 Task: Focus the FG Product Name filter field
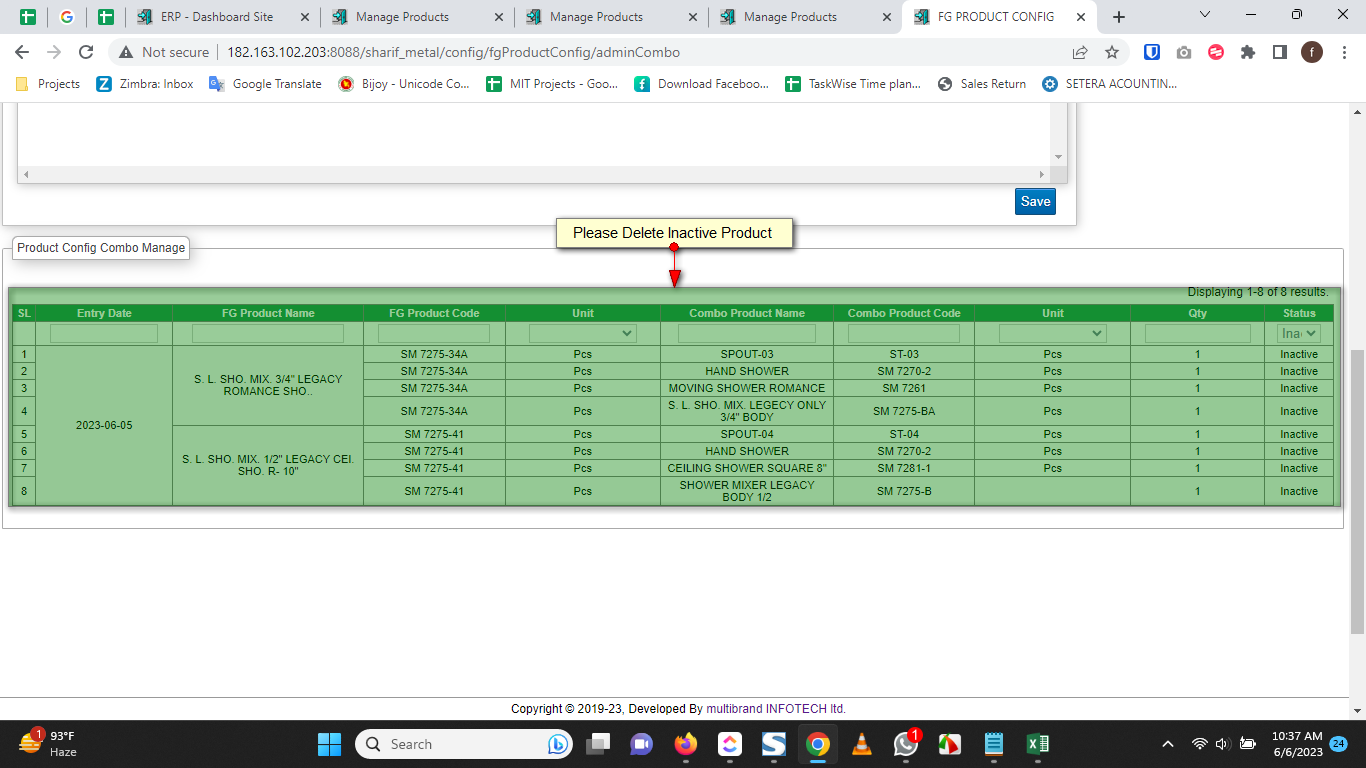click(x=268, y=333)
